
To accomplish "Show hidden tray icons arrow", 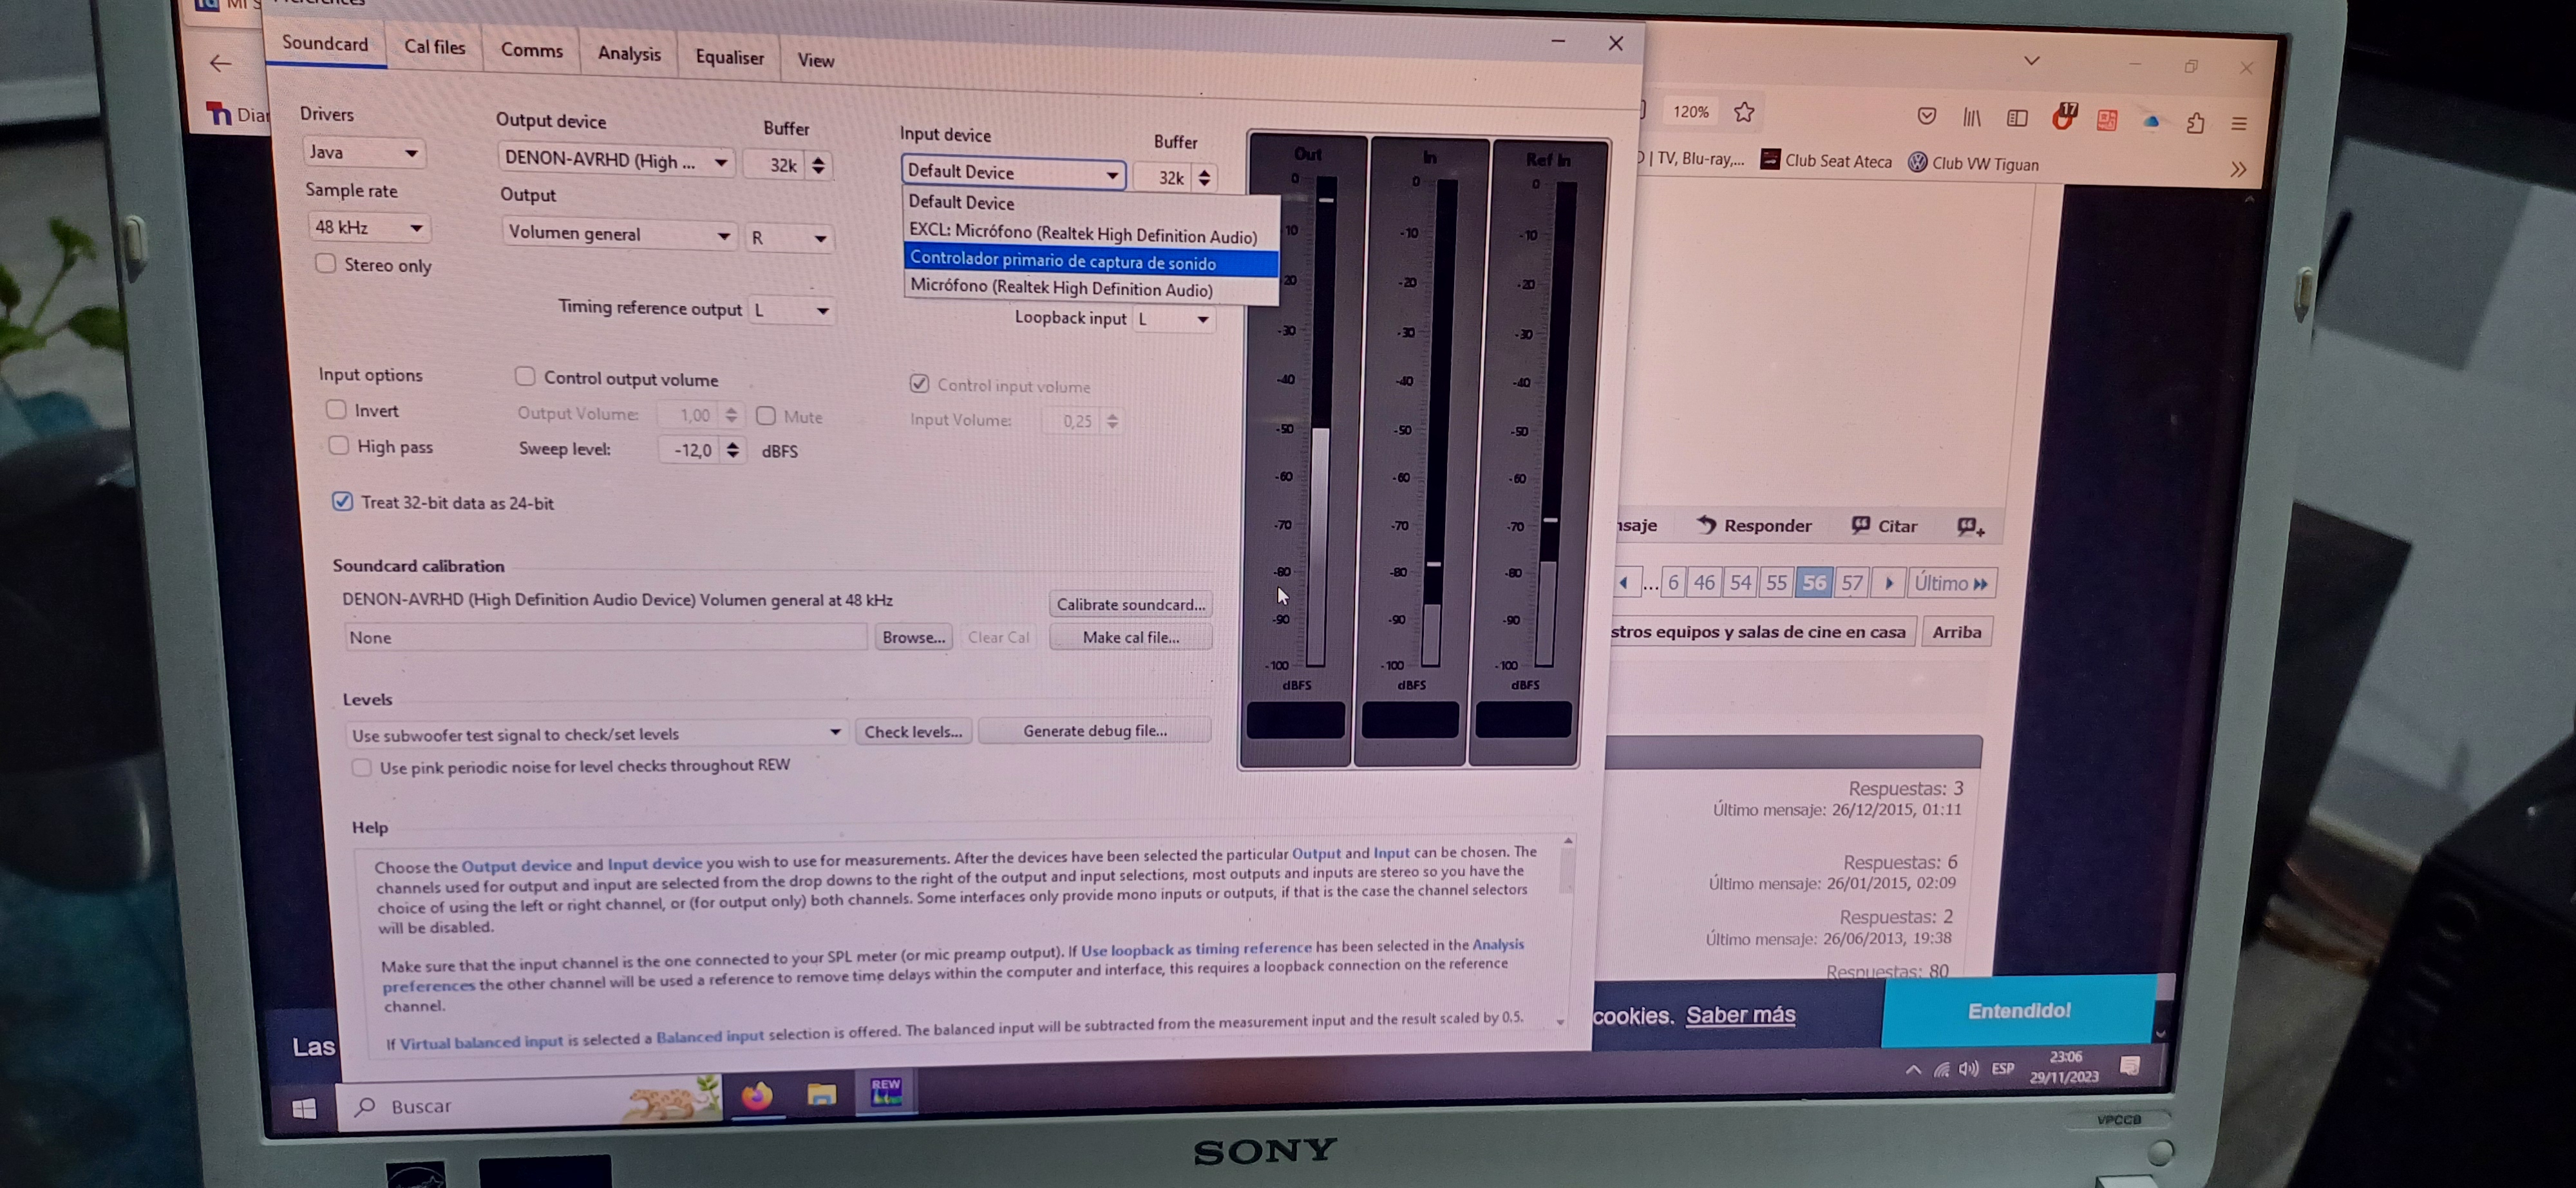I will pyautogui.click(x=1912, y=1069).
